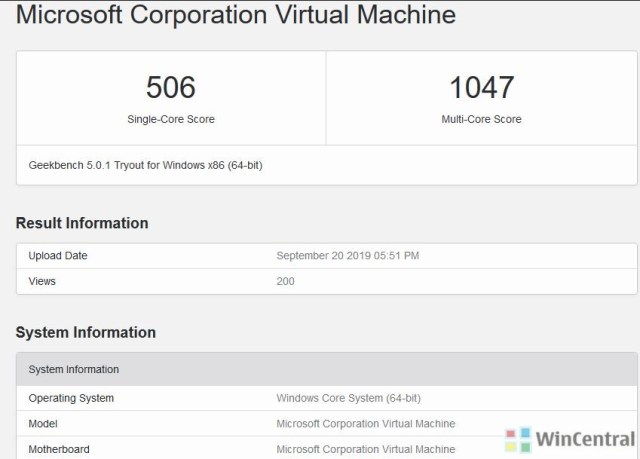
Task: Click the Microsoft Corporation Virtual Machine page title
Action: 236,15
